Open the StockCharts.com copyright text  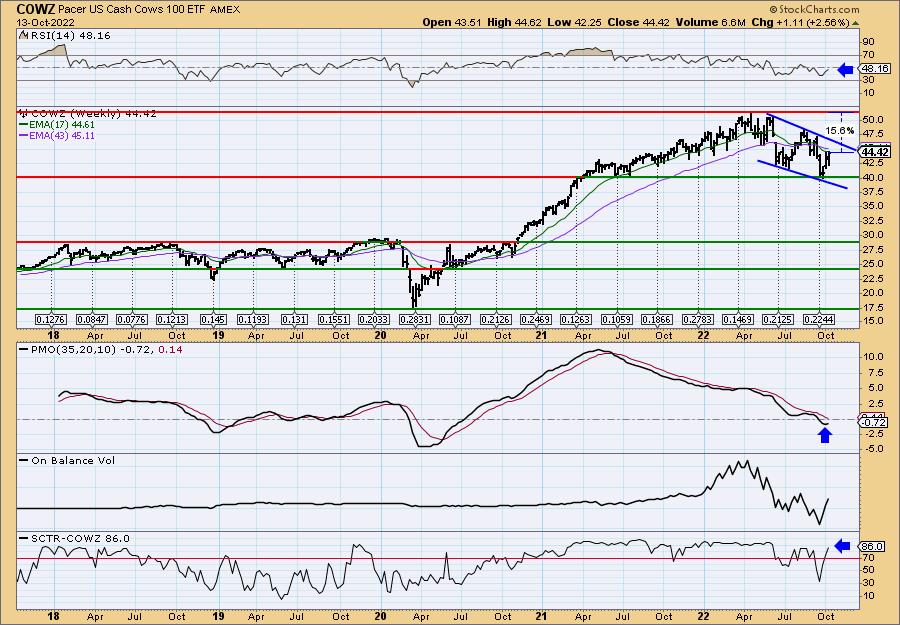(814, 9)
